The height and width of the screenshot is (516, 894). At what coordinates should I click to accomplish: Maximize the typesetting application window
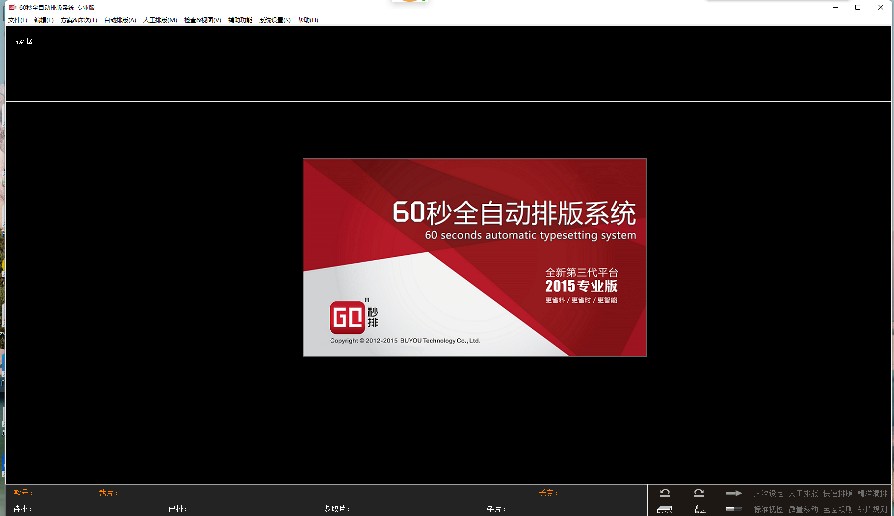858,7
